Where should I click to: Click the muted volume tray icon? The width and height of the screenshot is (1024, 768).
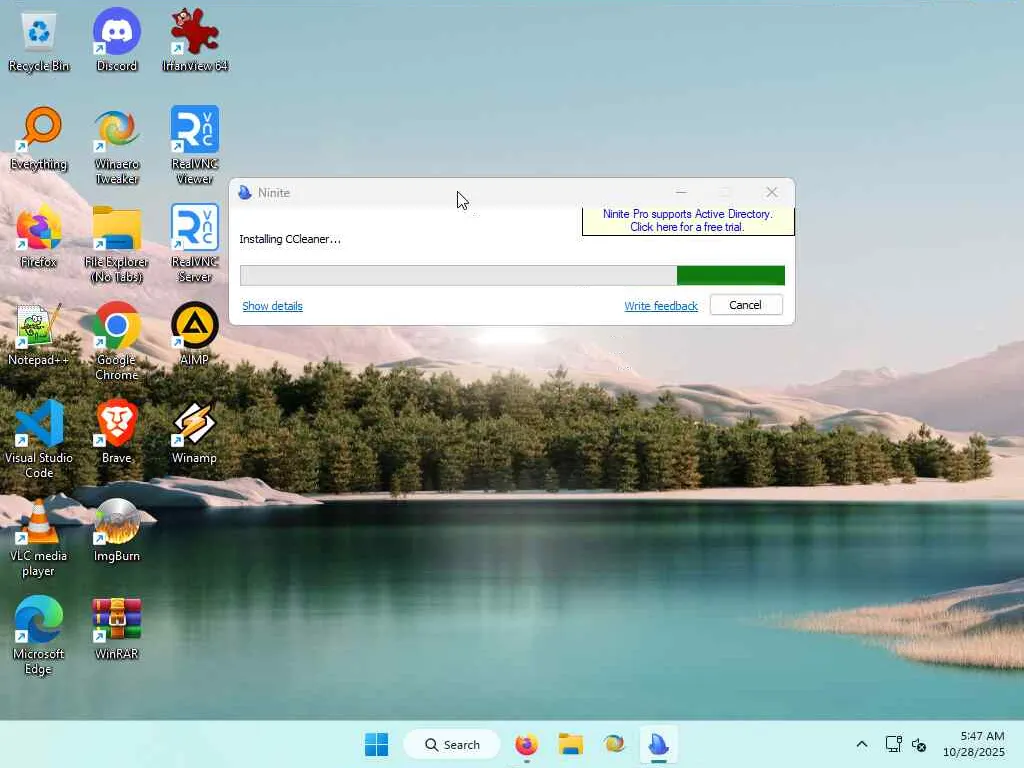tap(919, 744)
